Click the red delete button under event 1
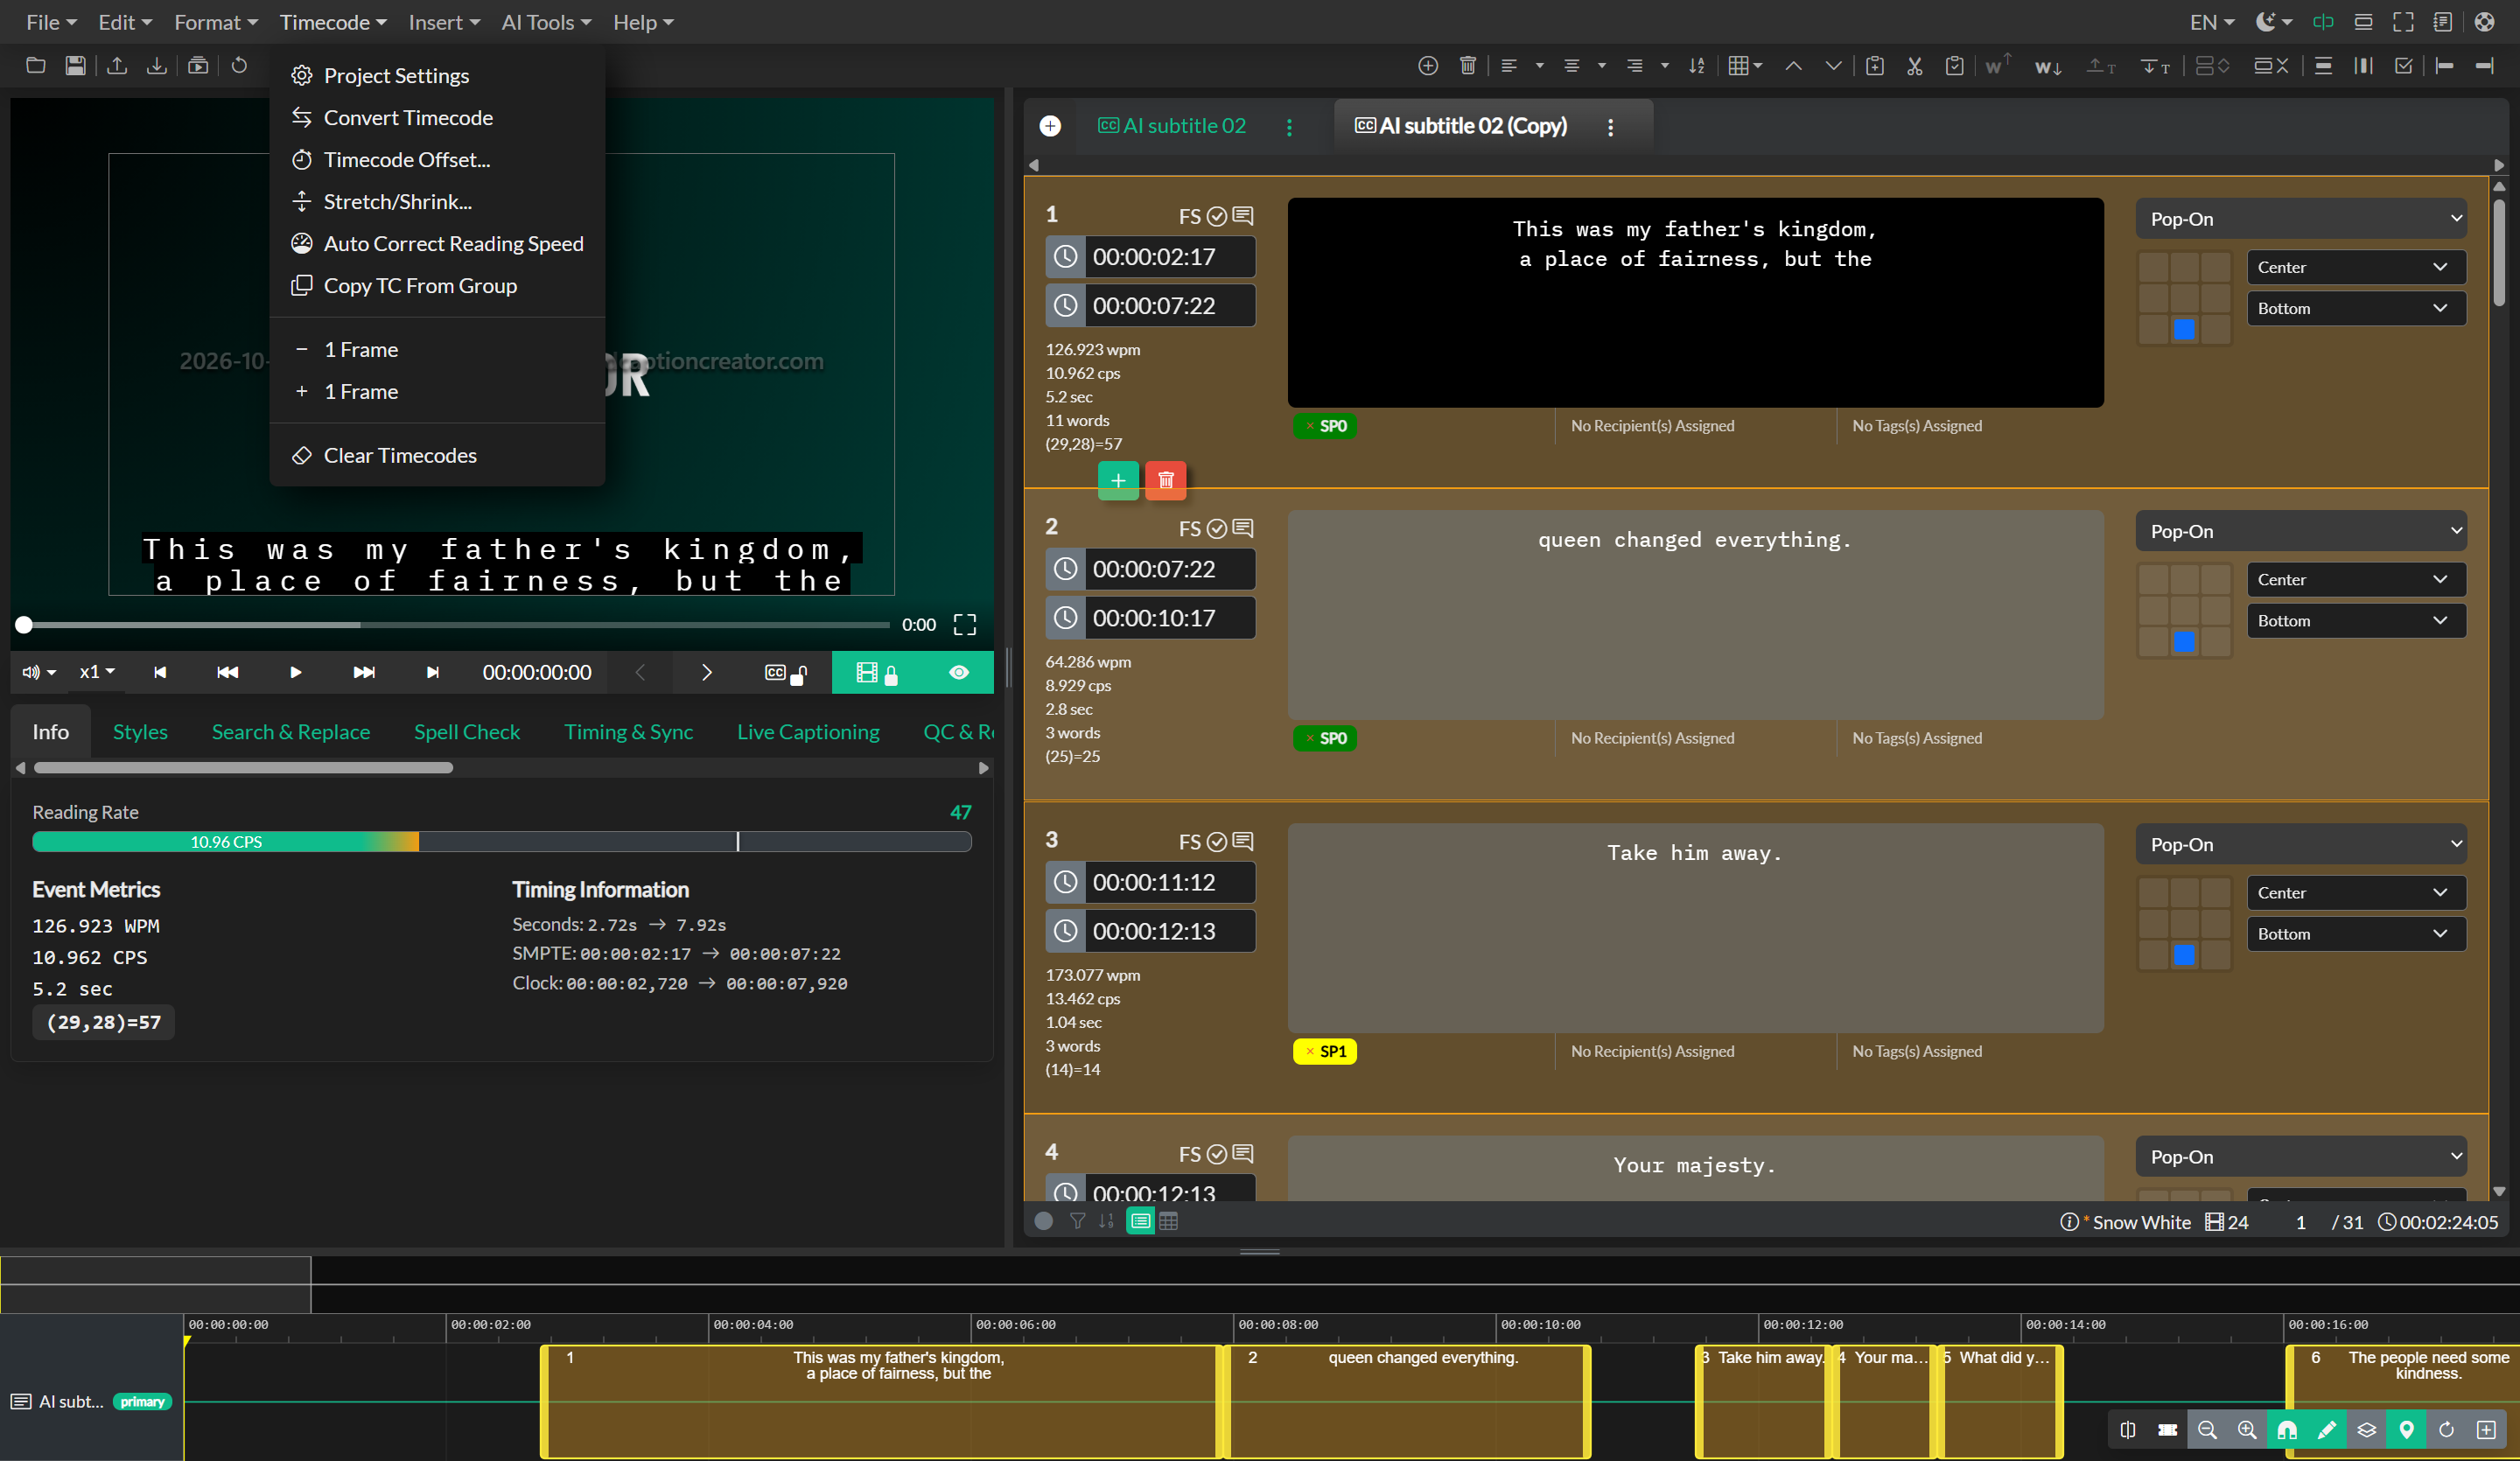Image resolution: width=2520 pixels, height=1461 pixels. pos(1165,480)
